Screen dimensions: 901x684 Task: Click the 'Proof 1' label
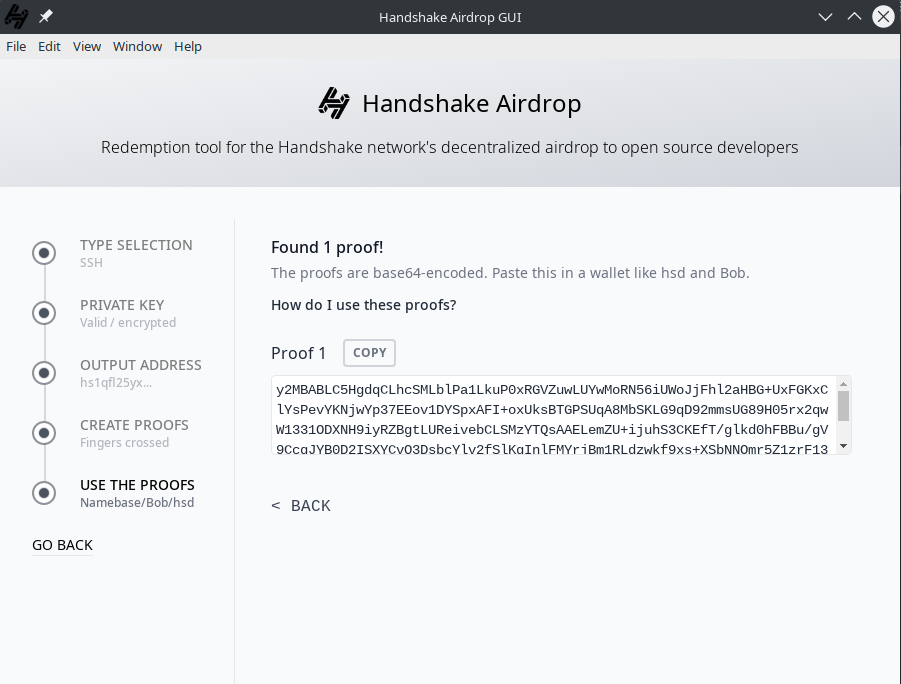point(298,353)
